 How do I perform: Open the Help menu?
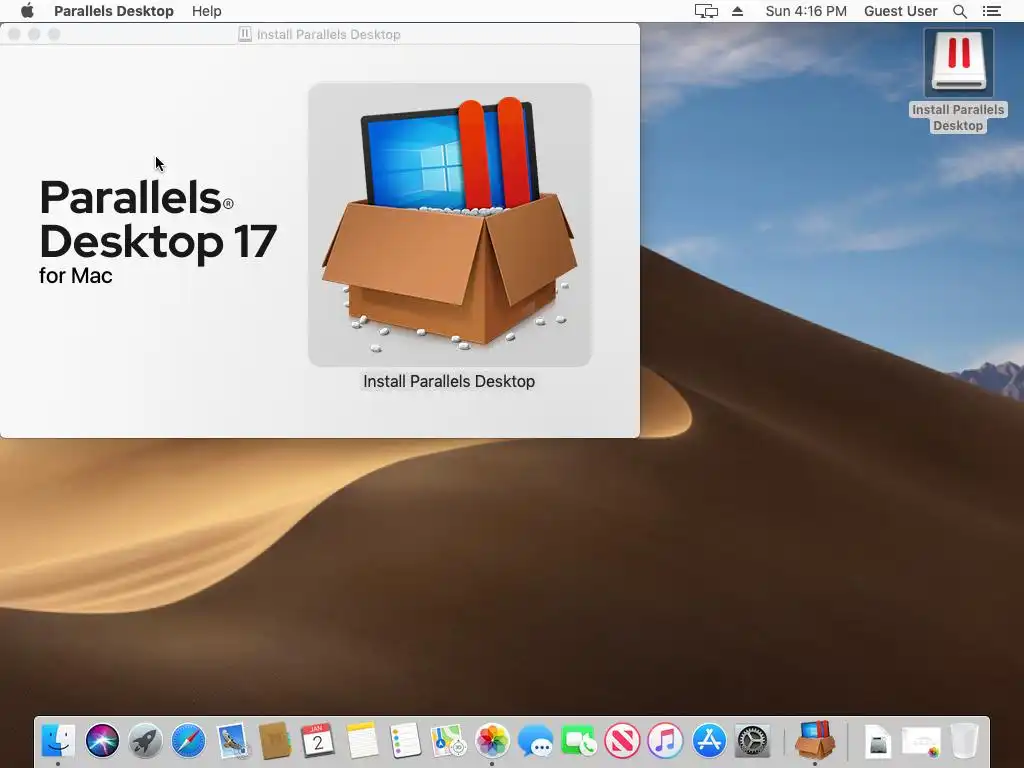pyautogui.click(x=206, y=11)
